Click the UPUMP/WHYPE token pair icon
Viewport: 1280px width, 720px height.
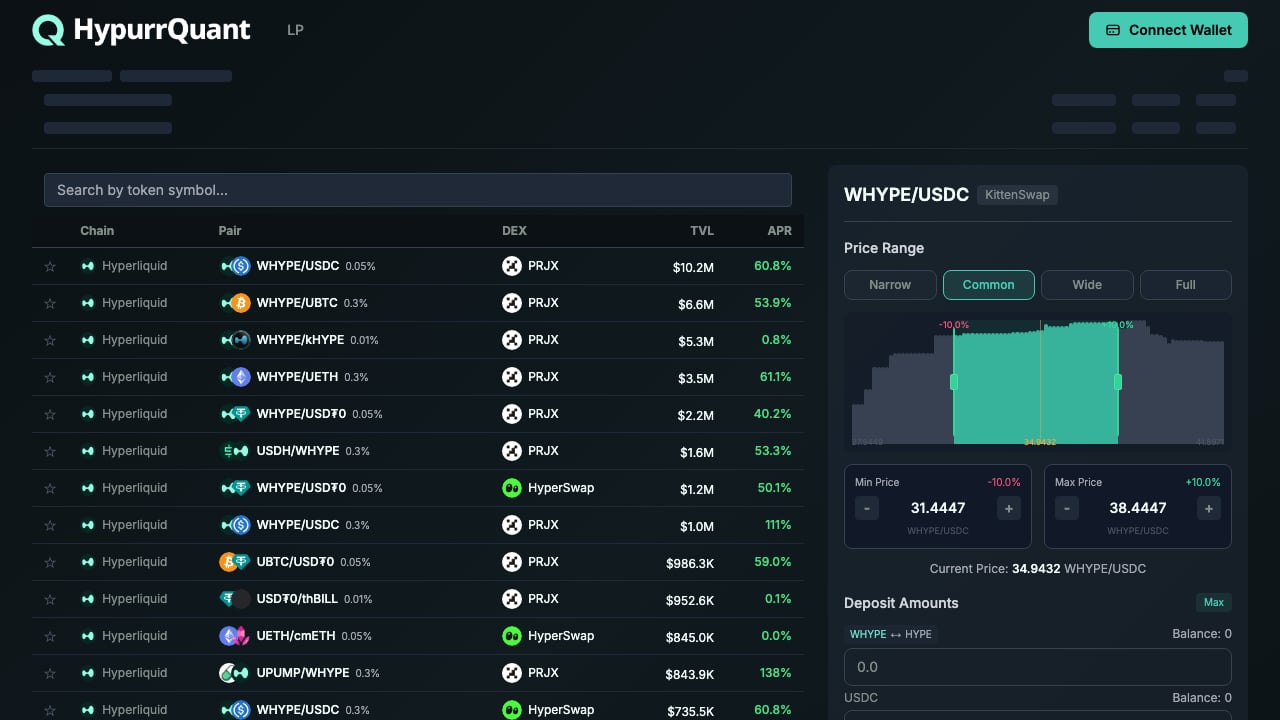click(235, 673)
